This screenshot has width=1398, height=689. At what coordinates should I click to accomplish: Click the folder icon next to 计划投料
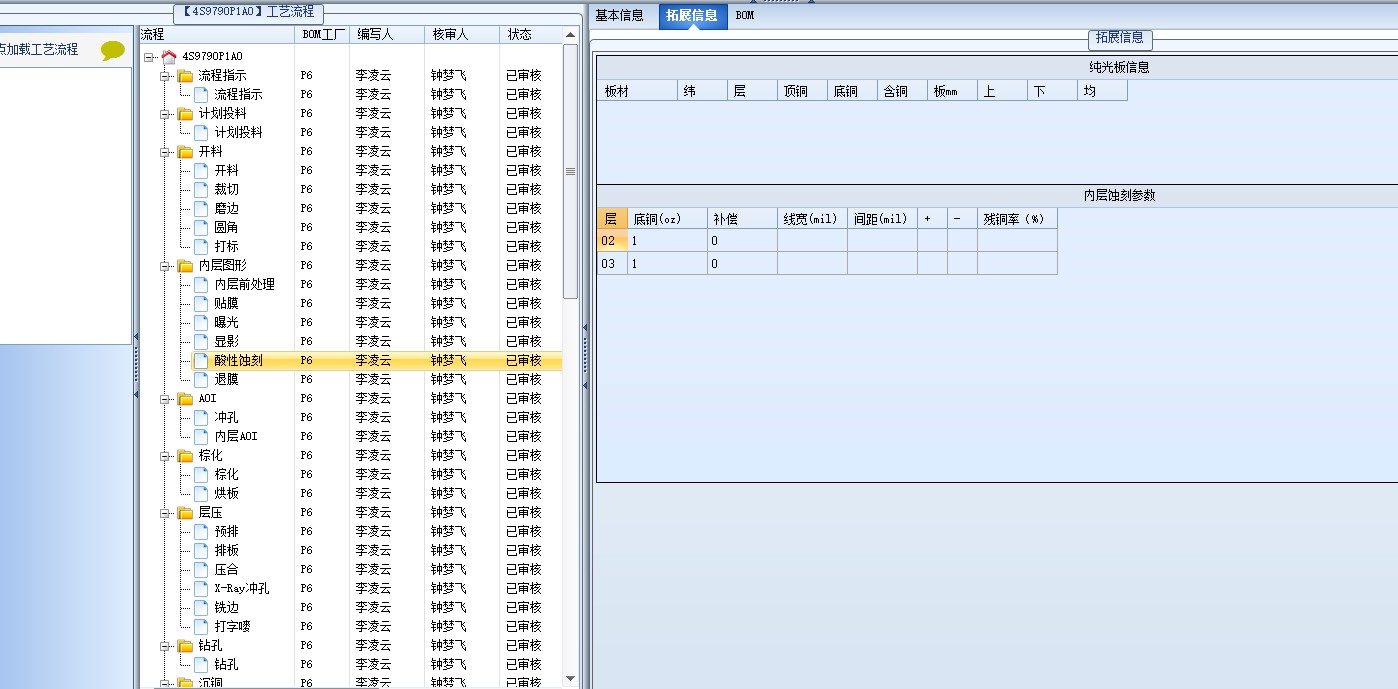click(185, 114)
